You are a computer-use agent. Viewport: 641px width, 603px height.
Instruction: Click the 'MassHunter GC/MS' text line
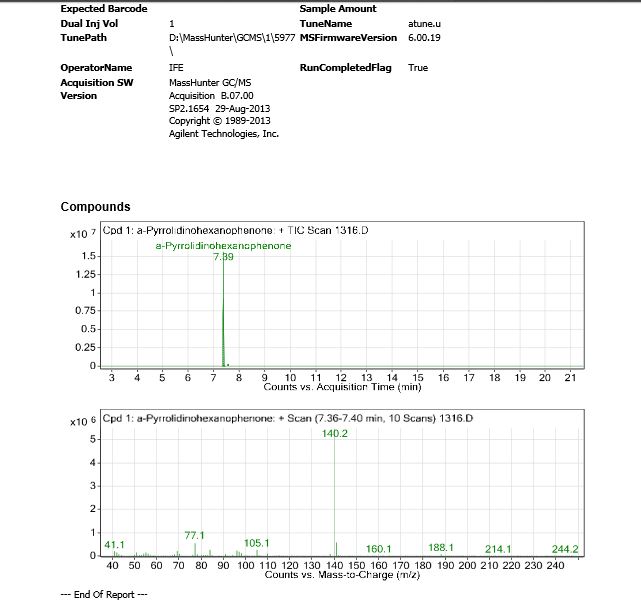click(x=210, y=83)
